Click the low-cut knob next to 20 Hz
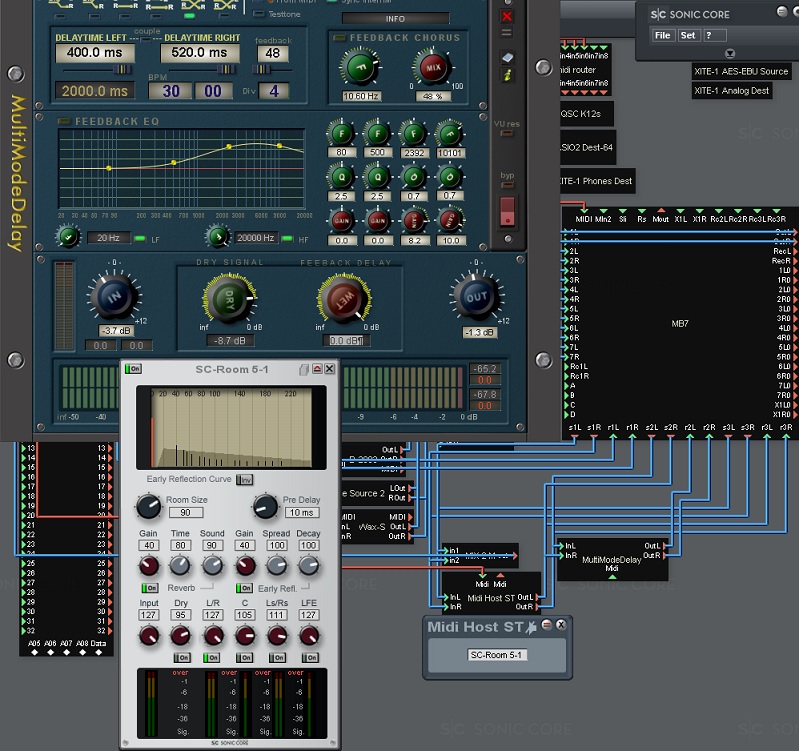Viewport: 799px width, 751px height. tap(68, 236)
